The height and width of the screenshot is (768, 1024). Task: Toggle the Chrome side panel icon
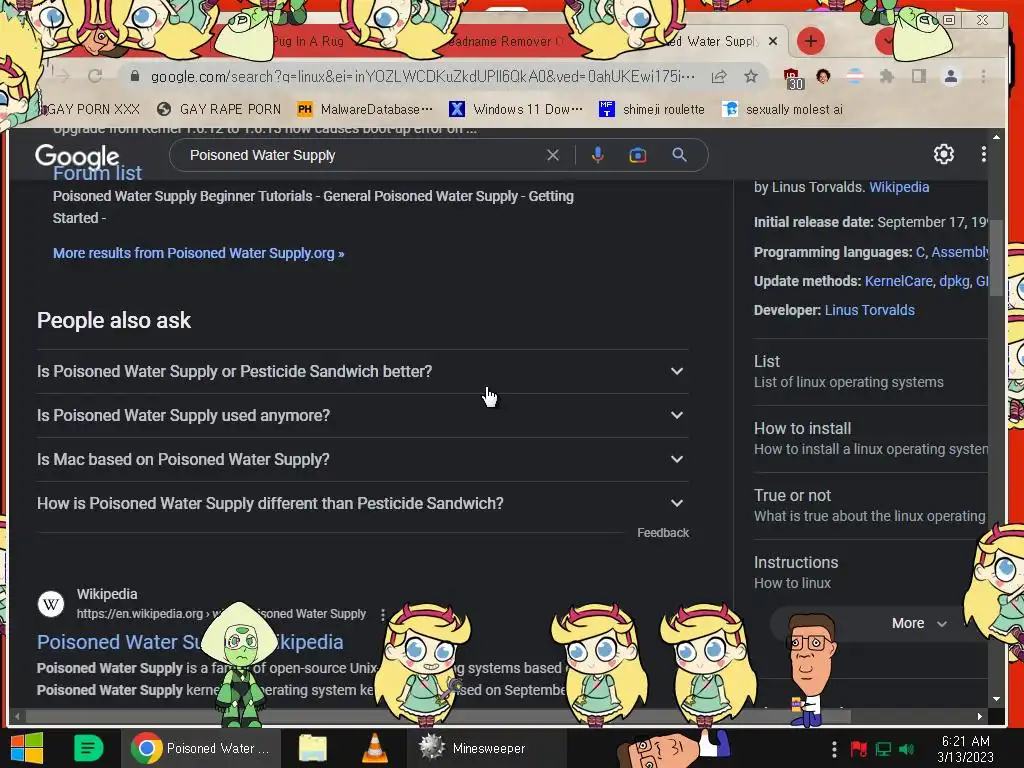coord(919,76)
